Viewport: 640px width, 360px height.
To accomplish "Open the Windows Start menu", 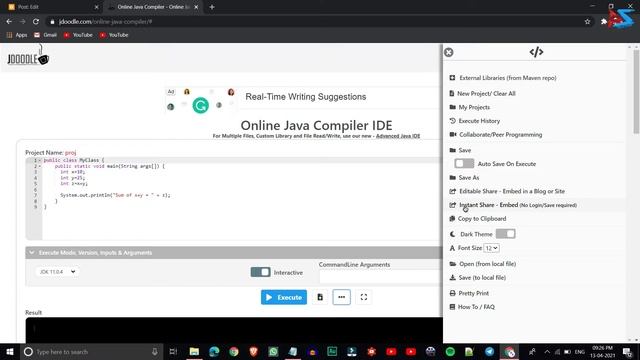I will pyautogui.click(x=10, y=351).
